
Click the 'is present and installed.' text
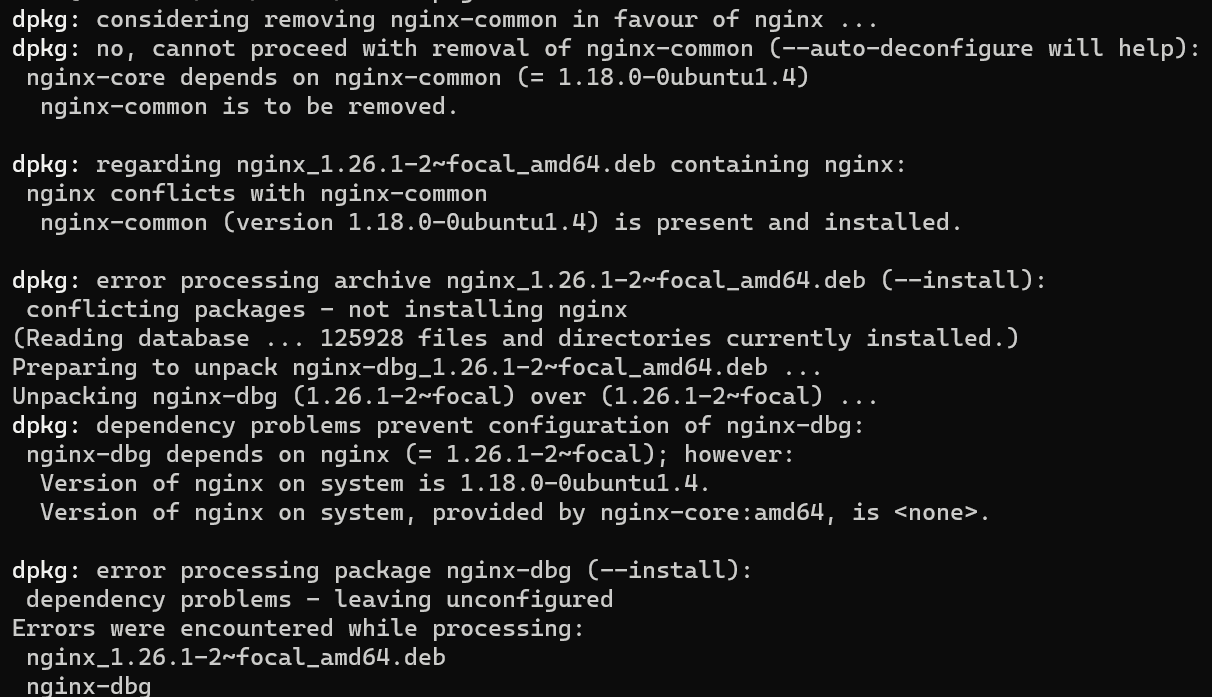click(x=788, y=222)
